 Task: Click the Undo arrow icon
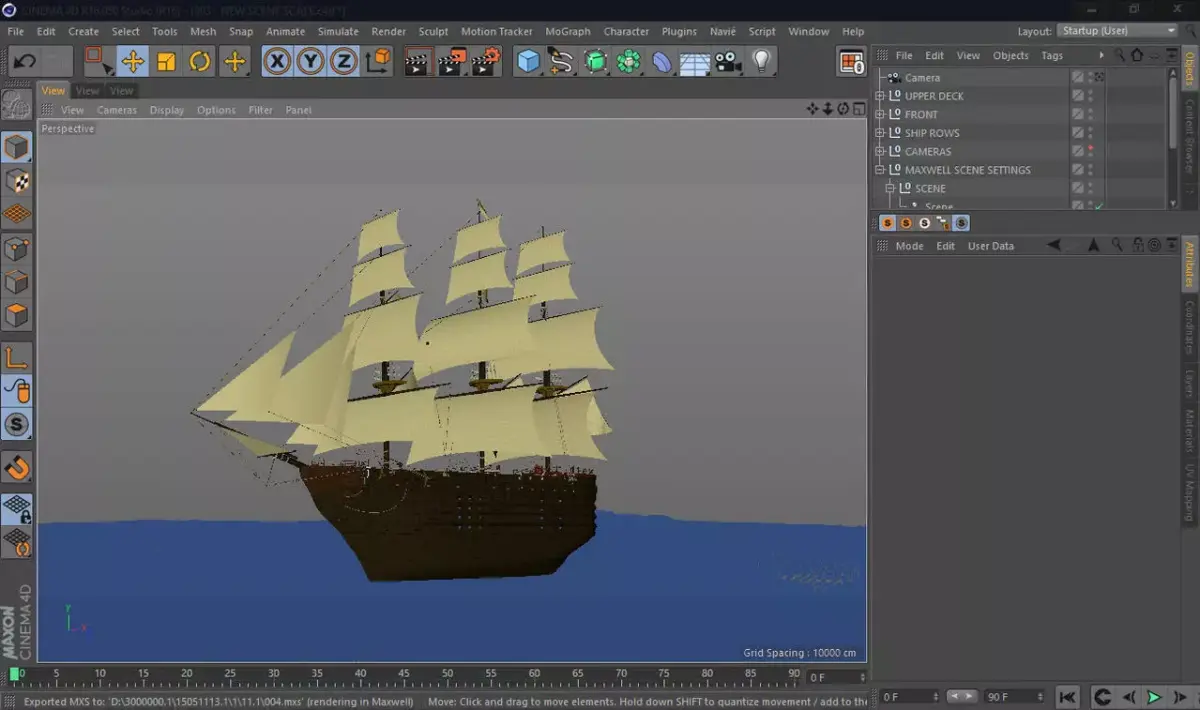point(24,62)
